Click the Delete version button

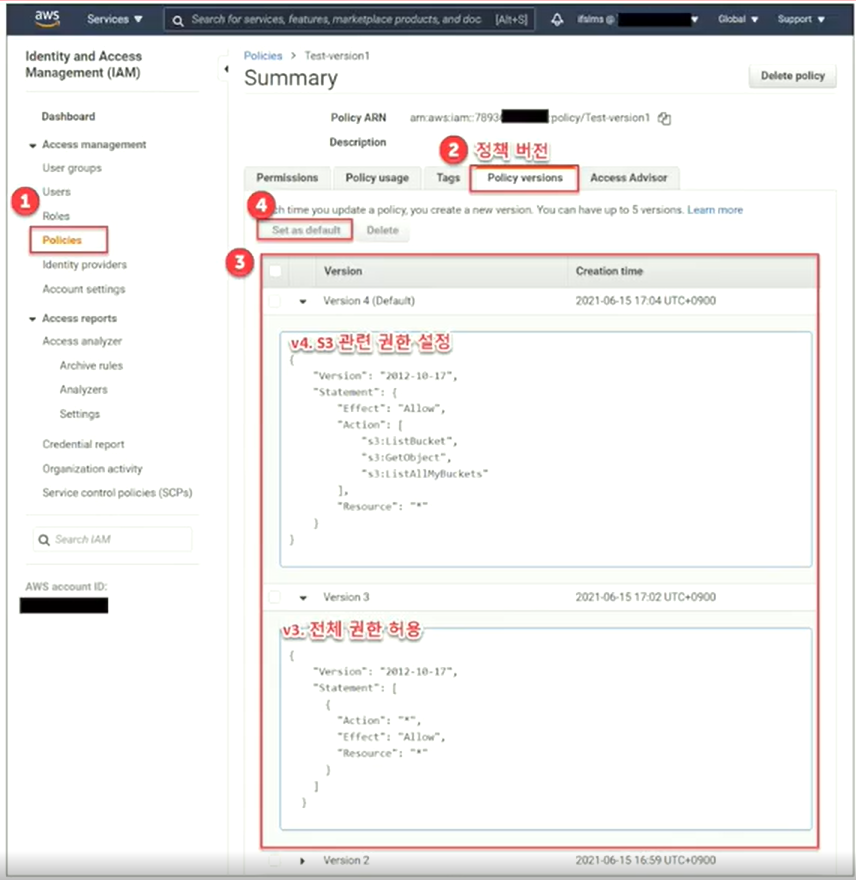[x=382, y=230]
